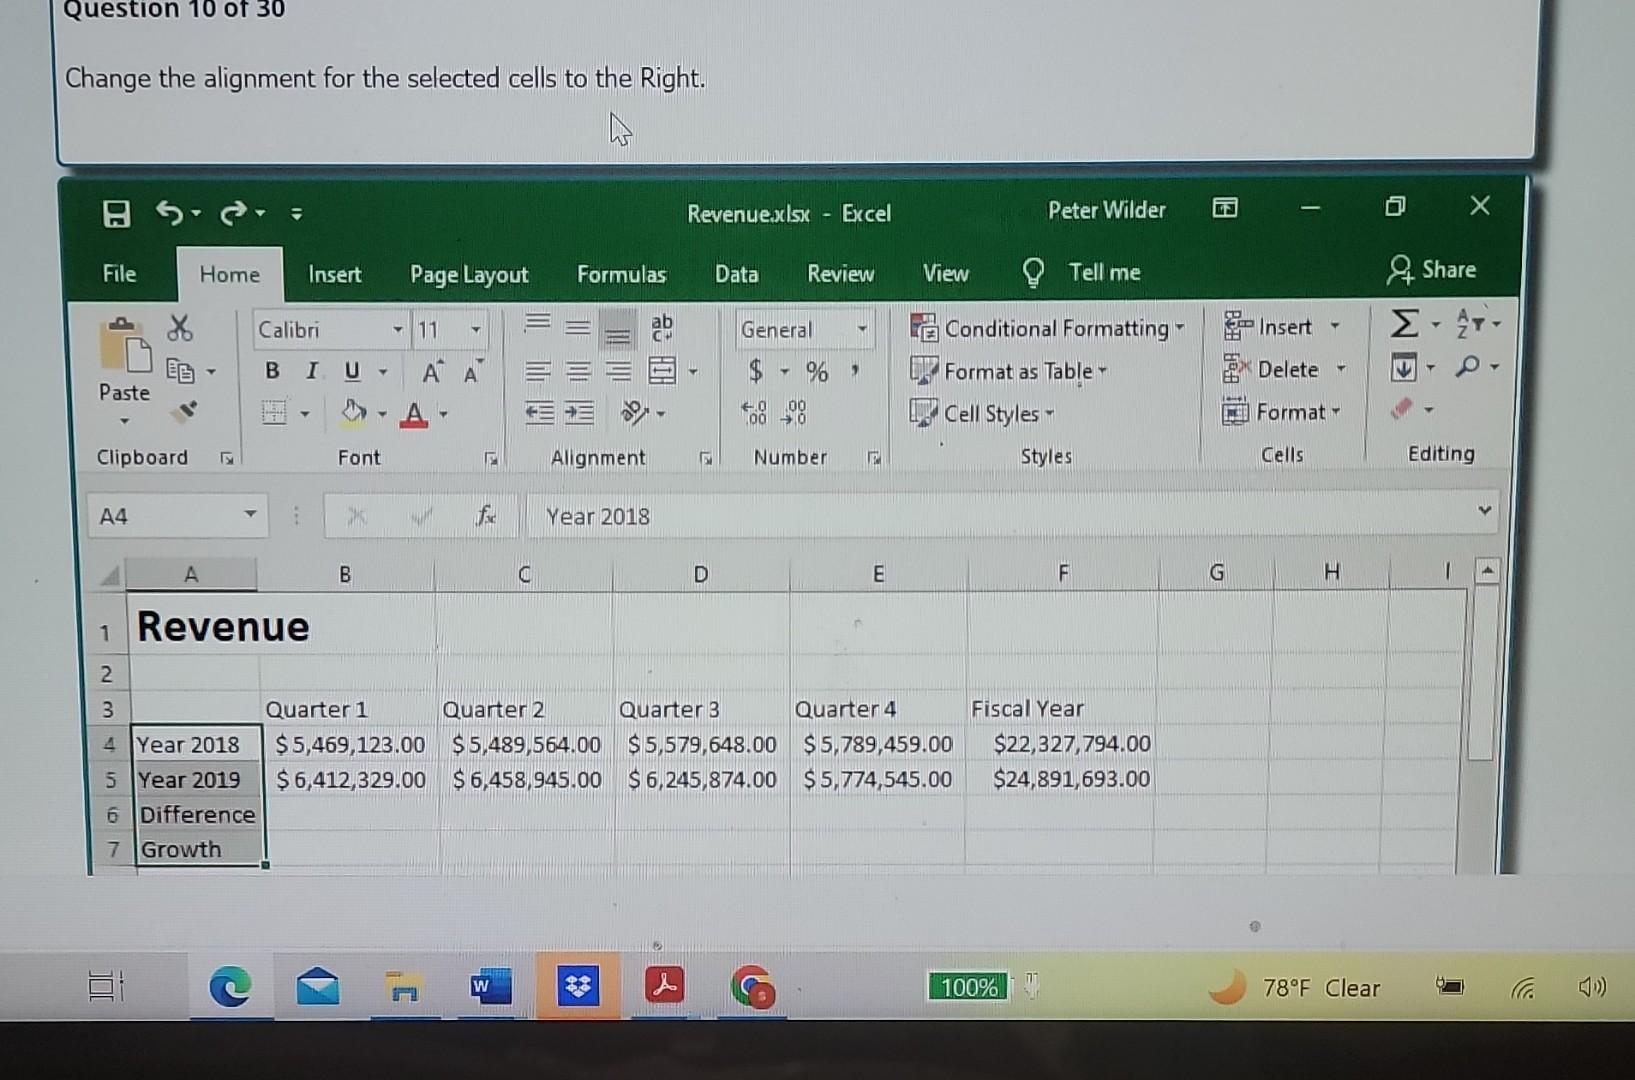This screenshot has height=1080, width=1635.
Task: Increase decimal places
Action: point(755,412)
